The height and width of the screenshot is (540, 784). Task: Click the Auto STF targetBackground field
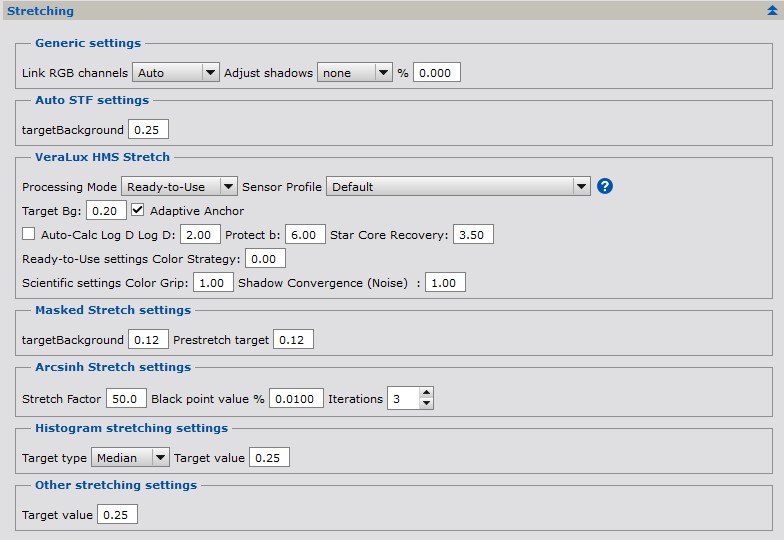[148, 130]
